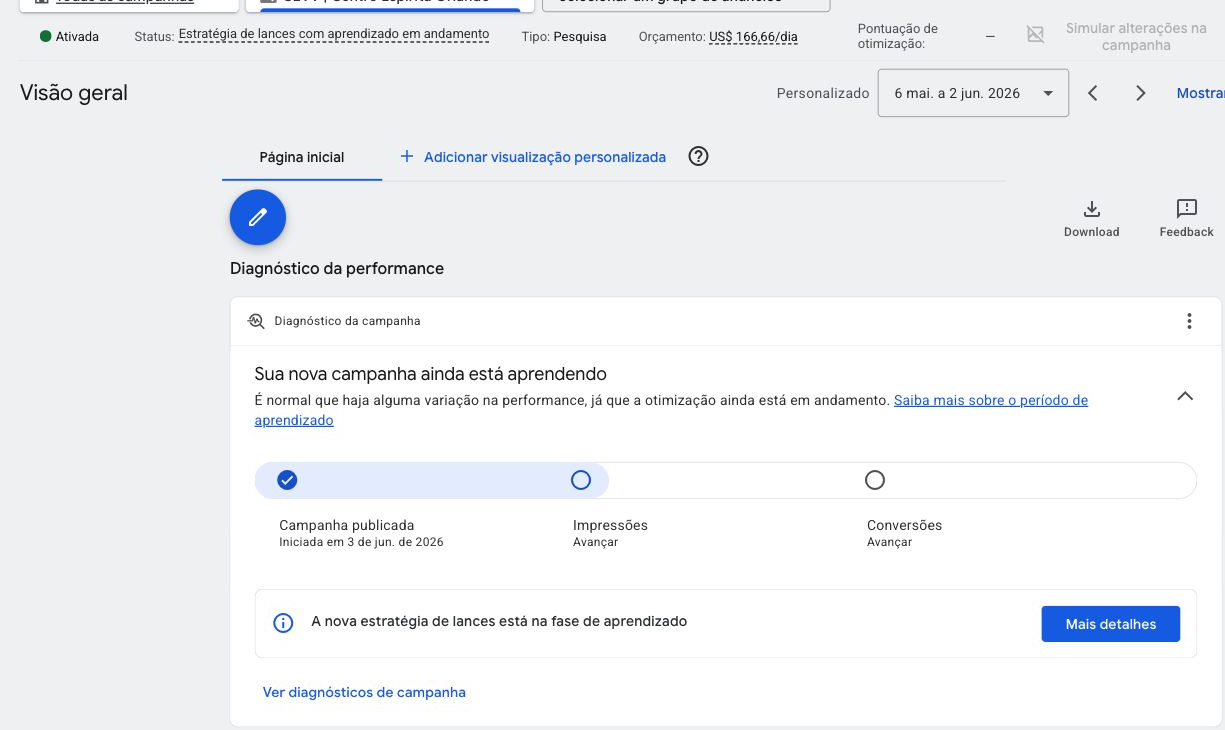1225x730 pixels.
Task: Switch to Página inicial tab
Action: click(x=302, y=157)
